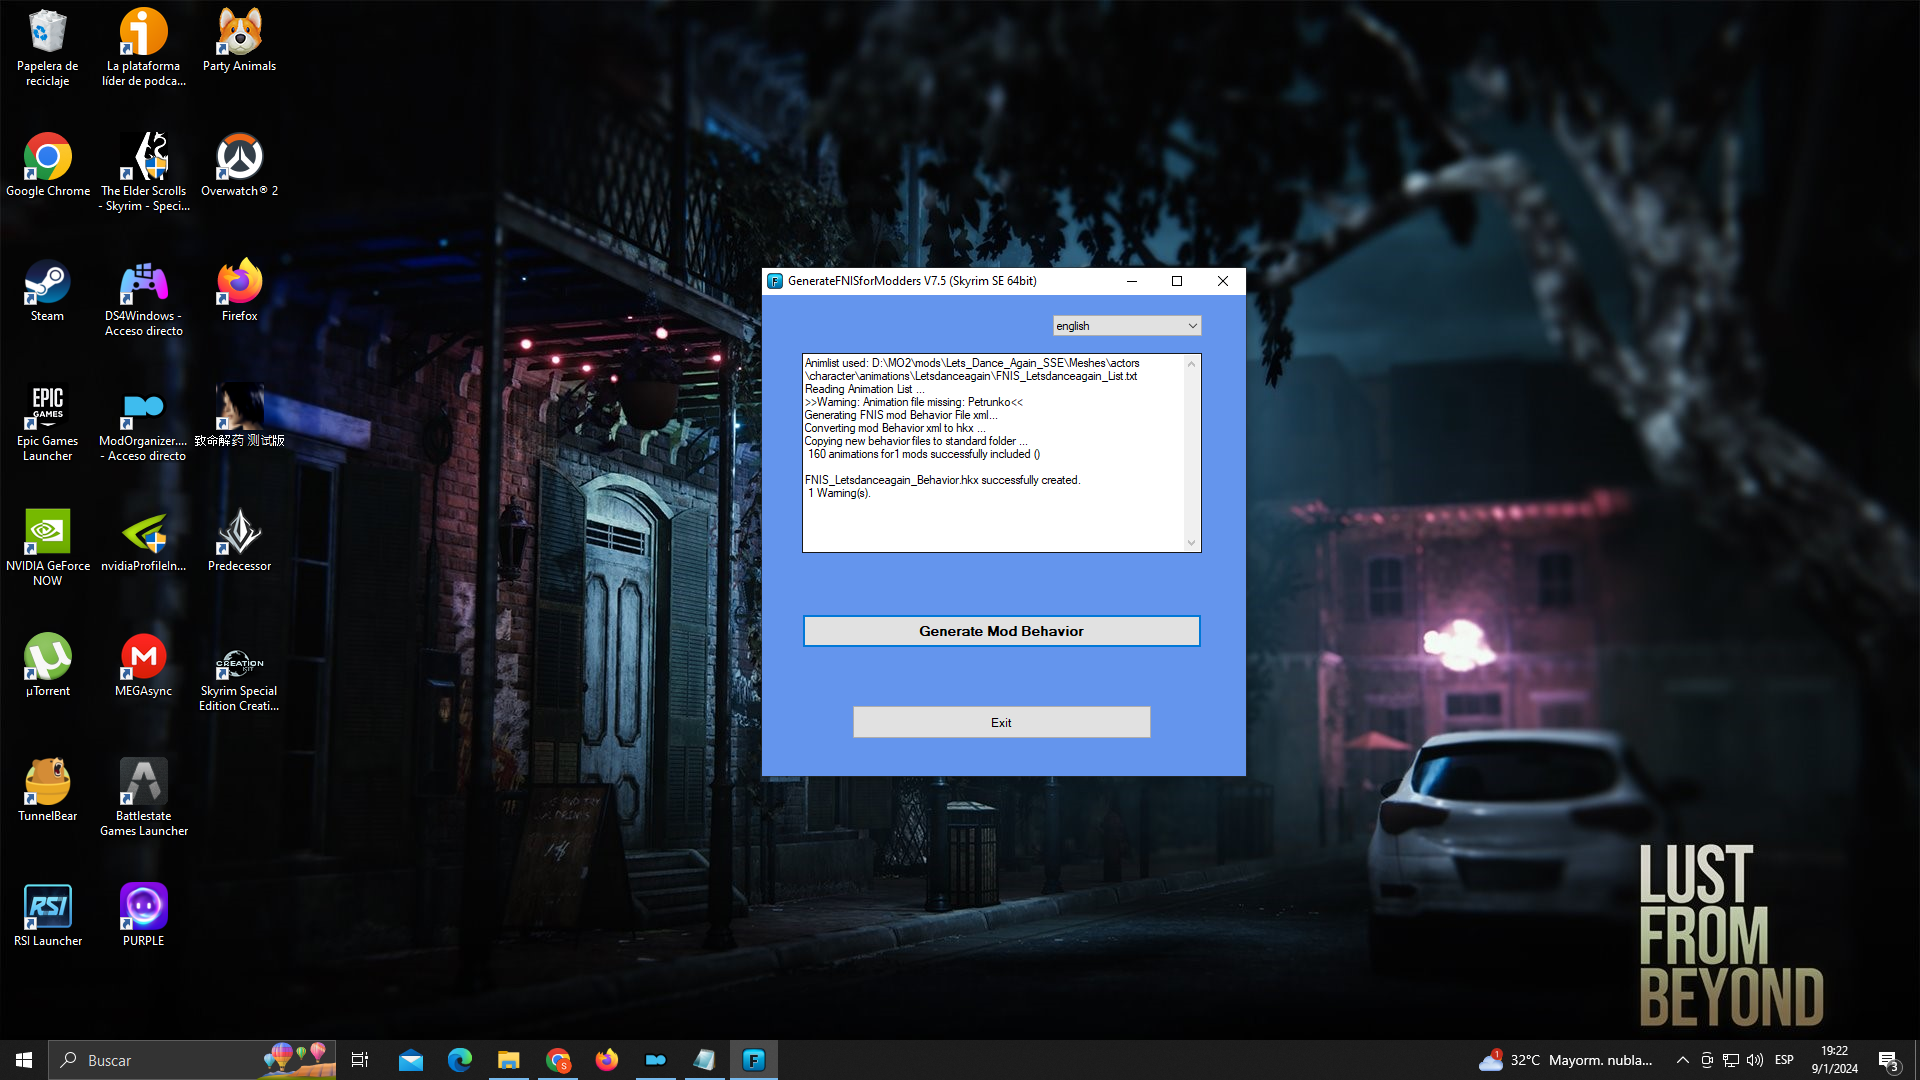Open the Party Animals desktop shortcut
Image resolution: width=1920 pixels, height=1080 pixels.
[x=239, y=40]
